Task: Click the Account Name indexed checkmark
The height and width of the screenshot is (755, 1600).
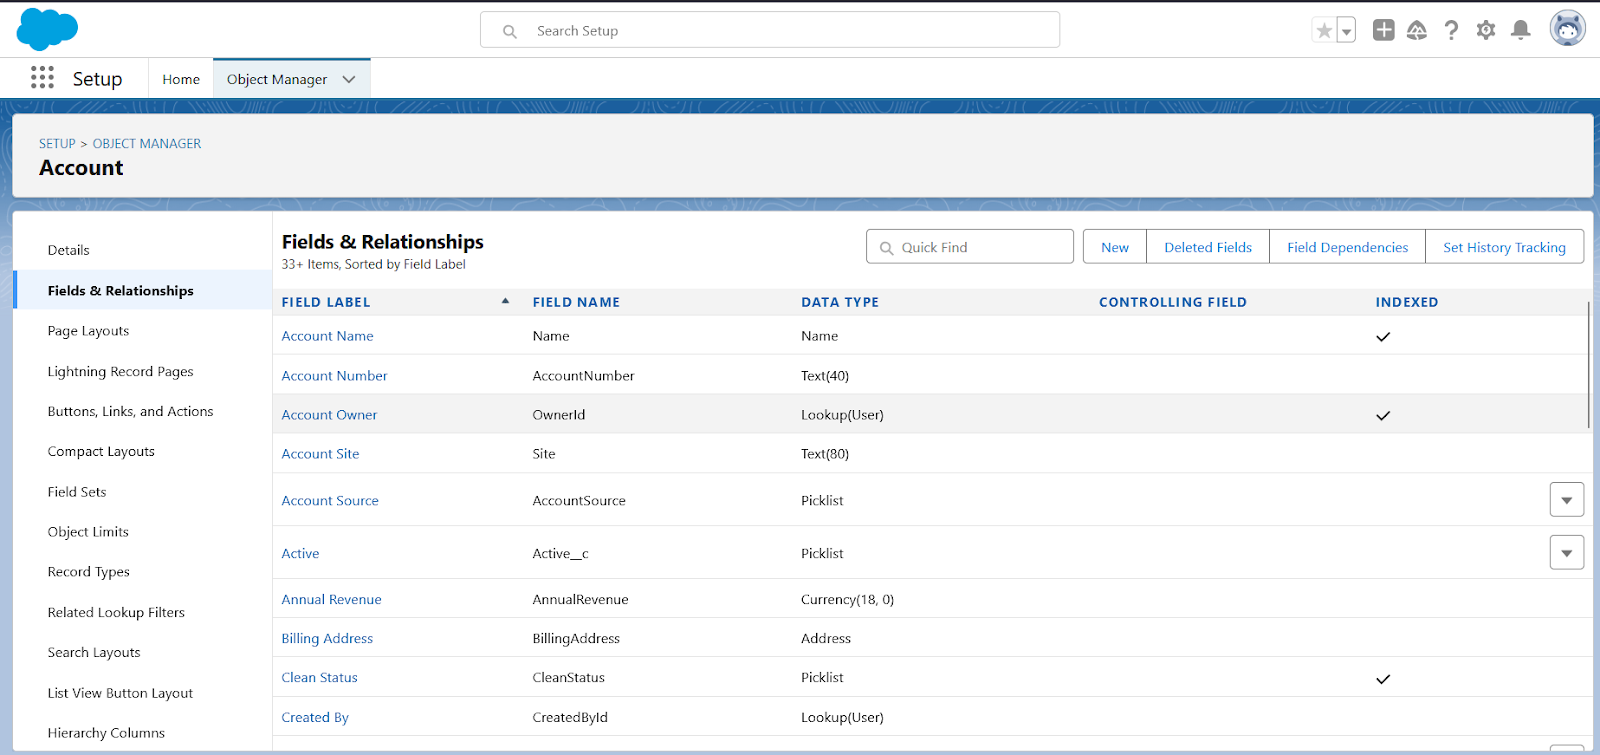Action: tap(1383, 337)
